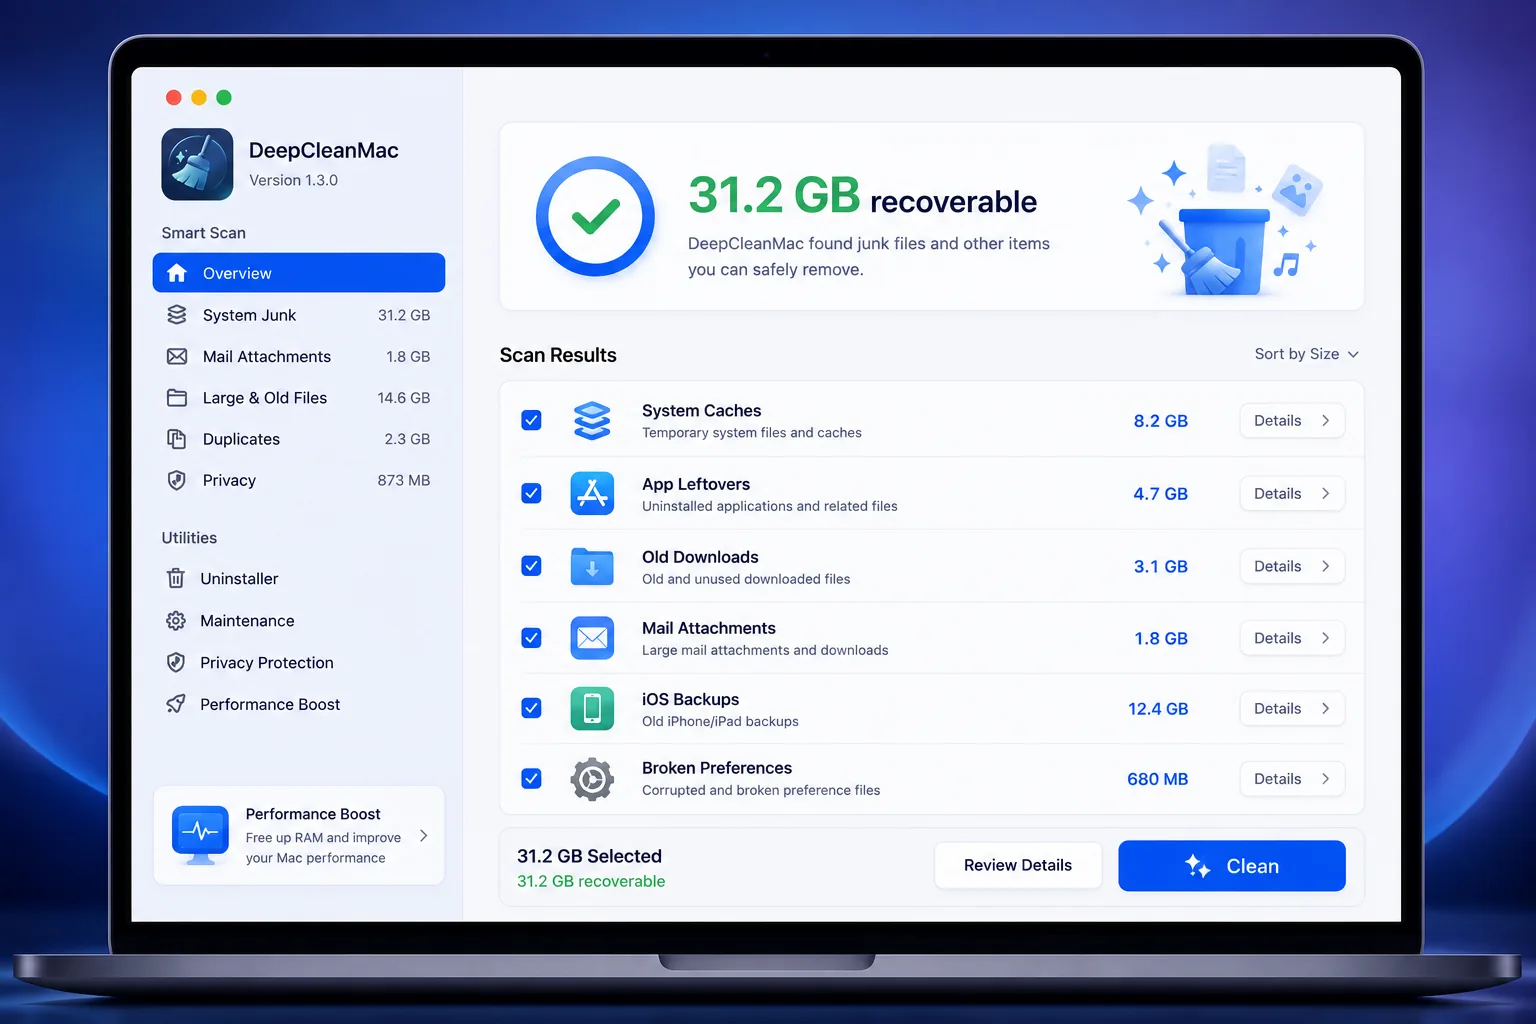
Task: Click the monitor pulse icon in Performance Boost card
Action: pos(201,835)
